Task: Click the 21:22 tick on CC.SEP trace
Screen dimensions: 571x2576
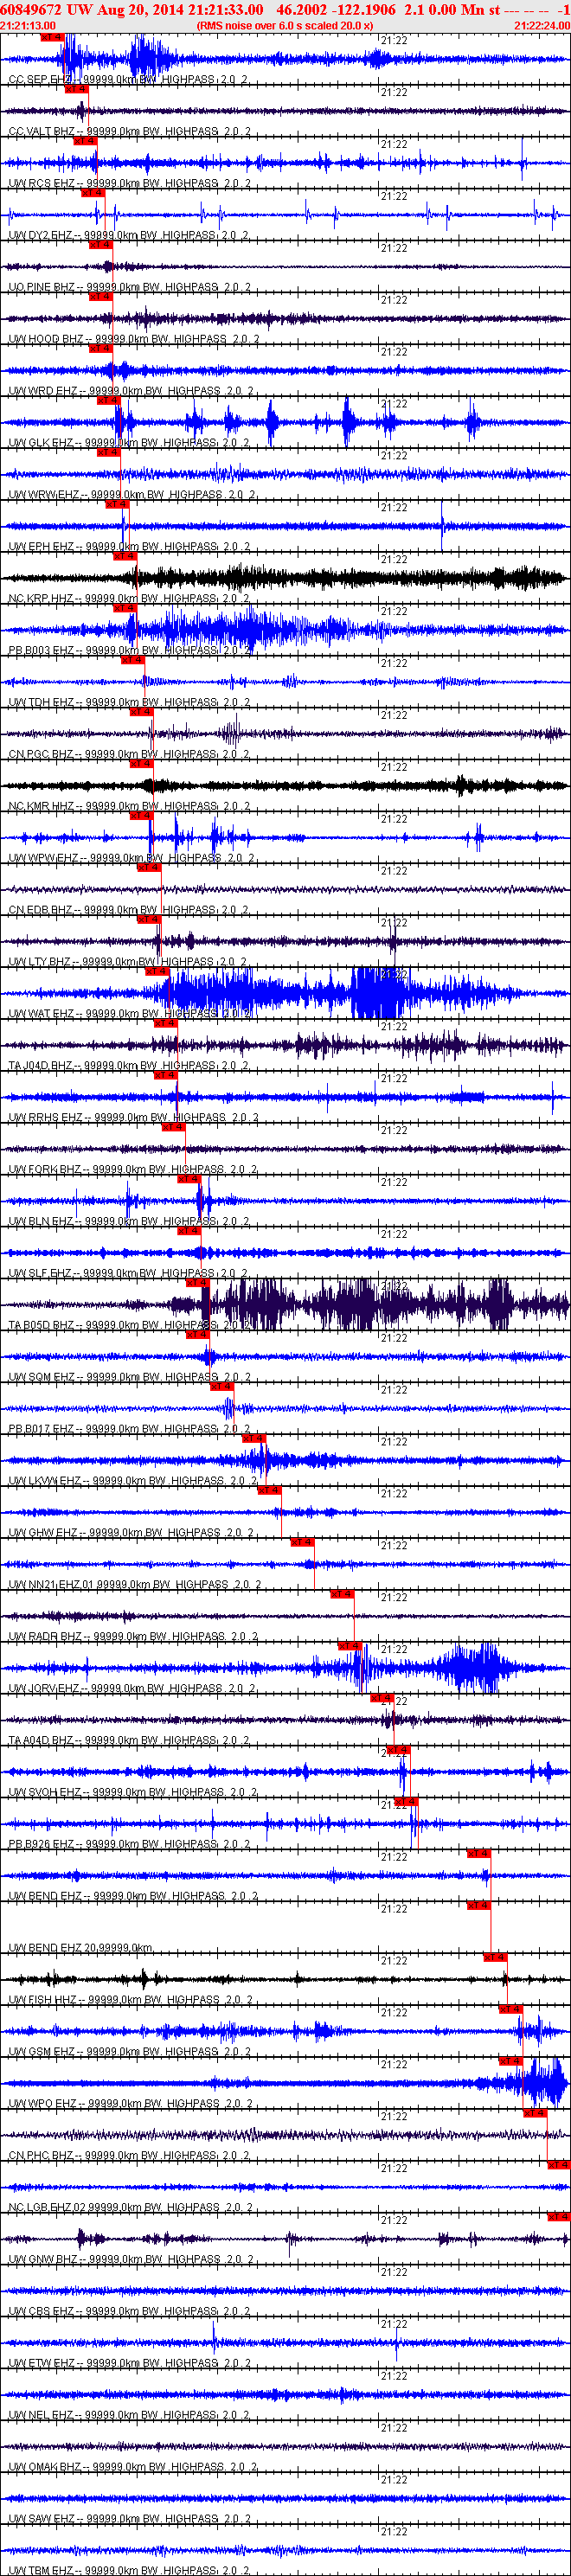Action: 394,40
